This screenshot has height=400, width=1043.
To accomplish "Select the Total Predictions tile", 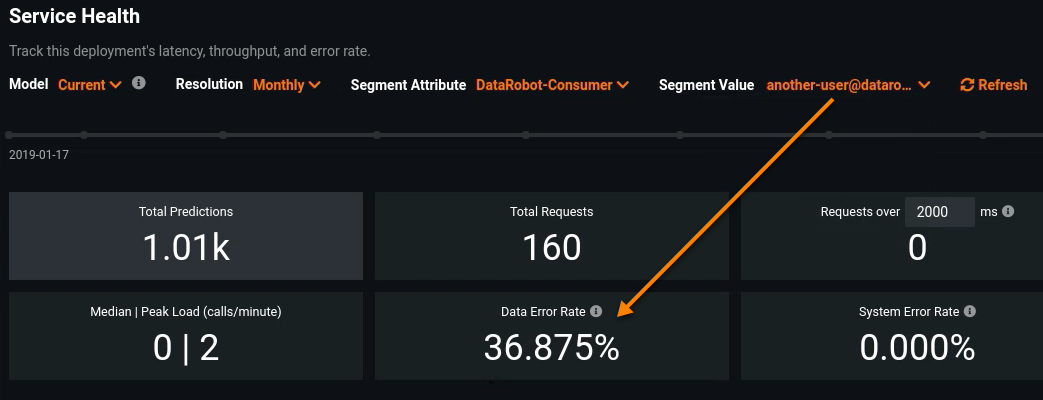I will 186,236.
